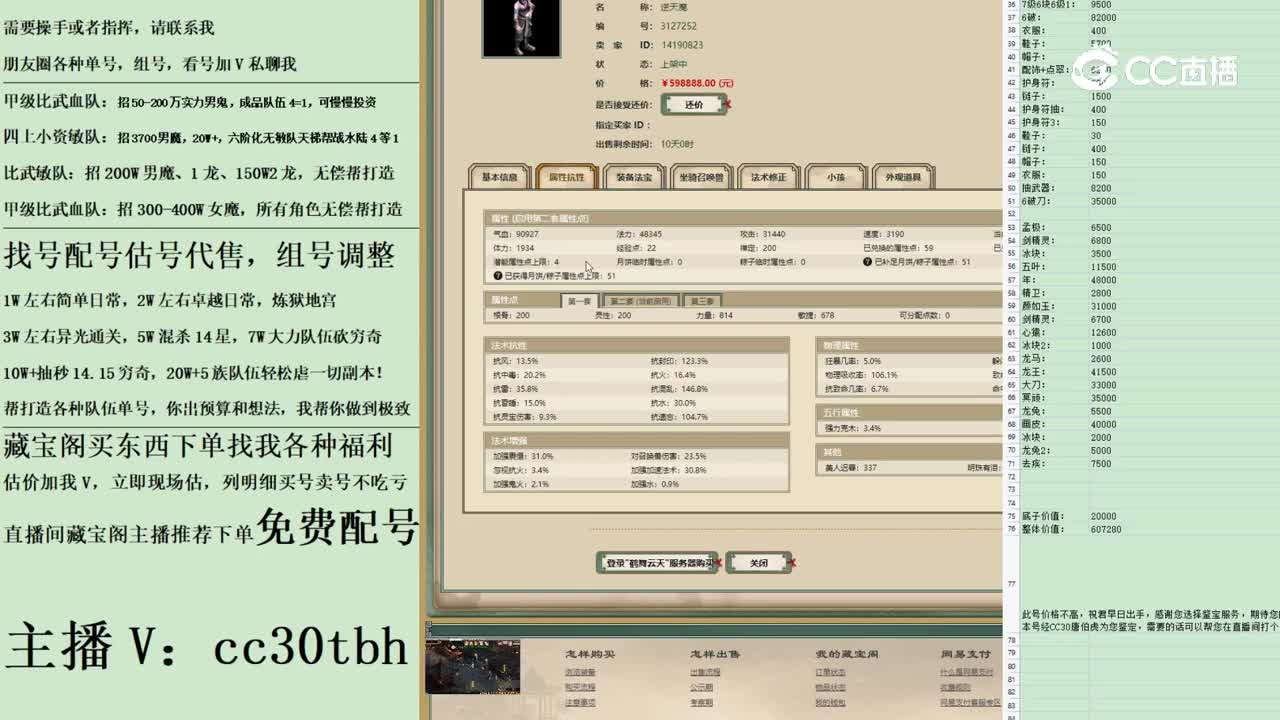Open the 坐骑召唤兽 tab
1280x720 pixels.
(701, 177)
